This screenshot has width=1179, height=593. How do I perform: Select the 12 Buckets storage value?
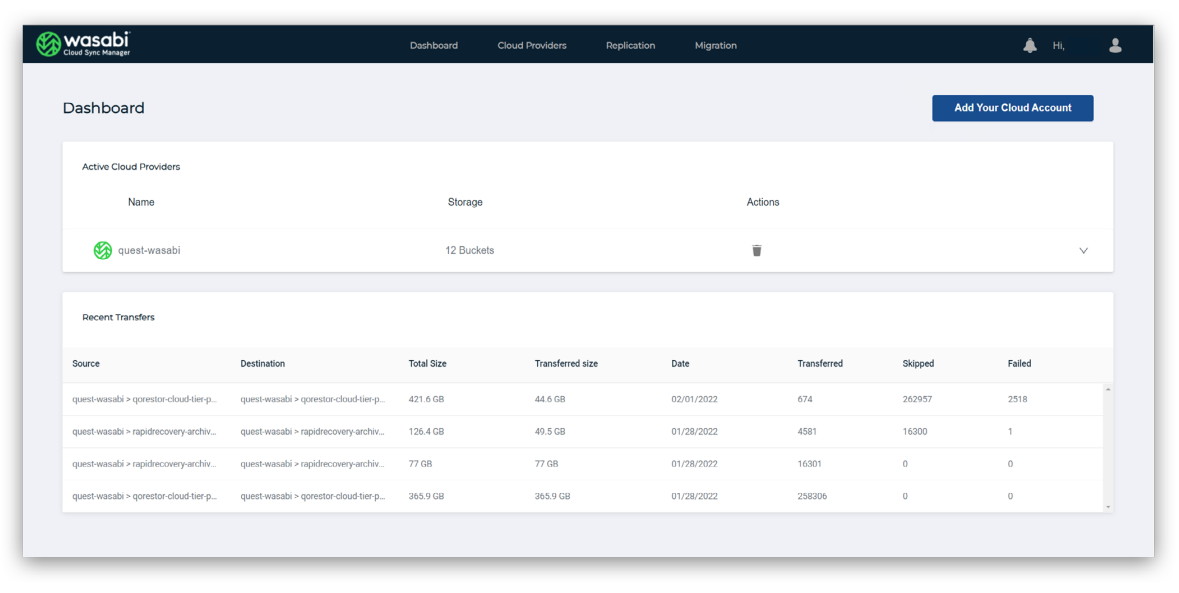tap(470, 250)
